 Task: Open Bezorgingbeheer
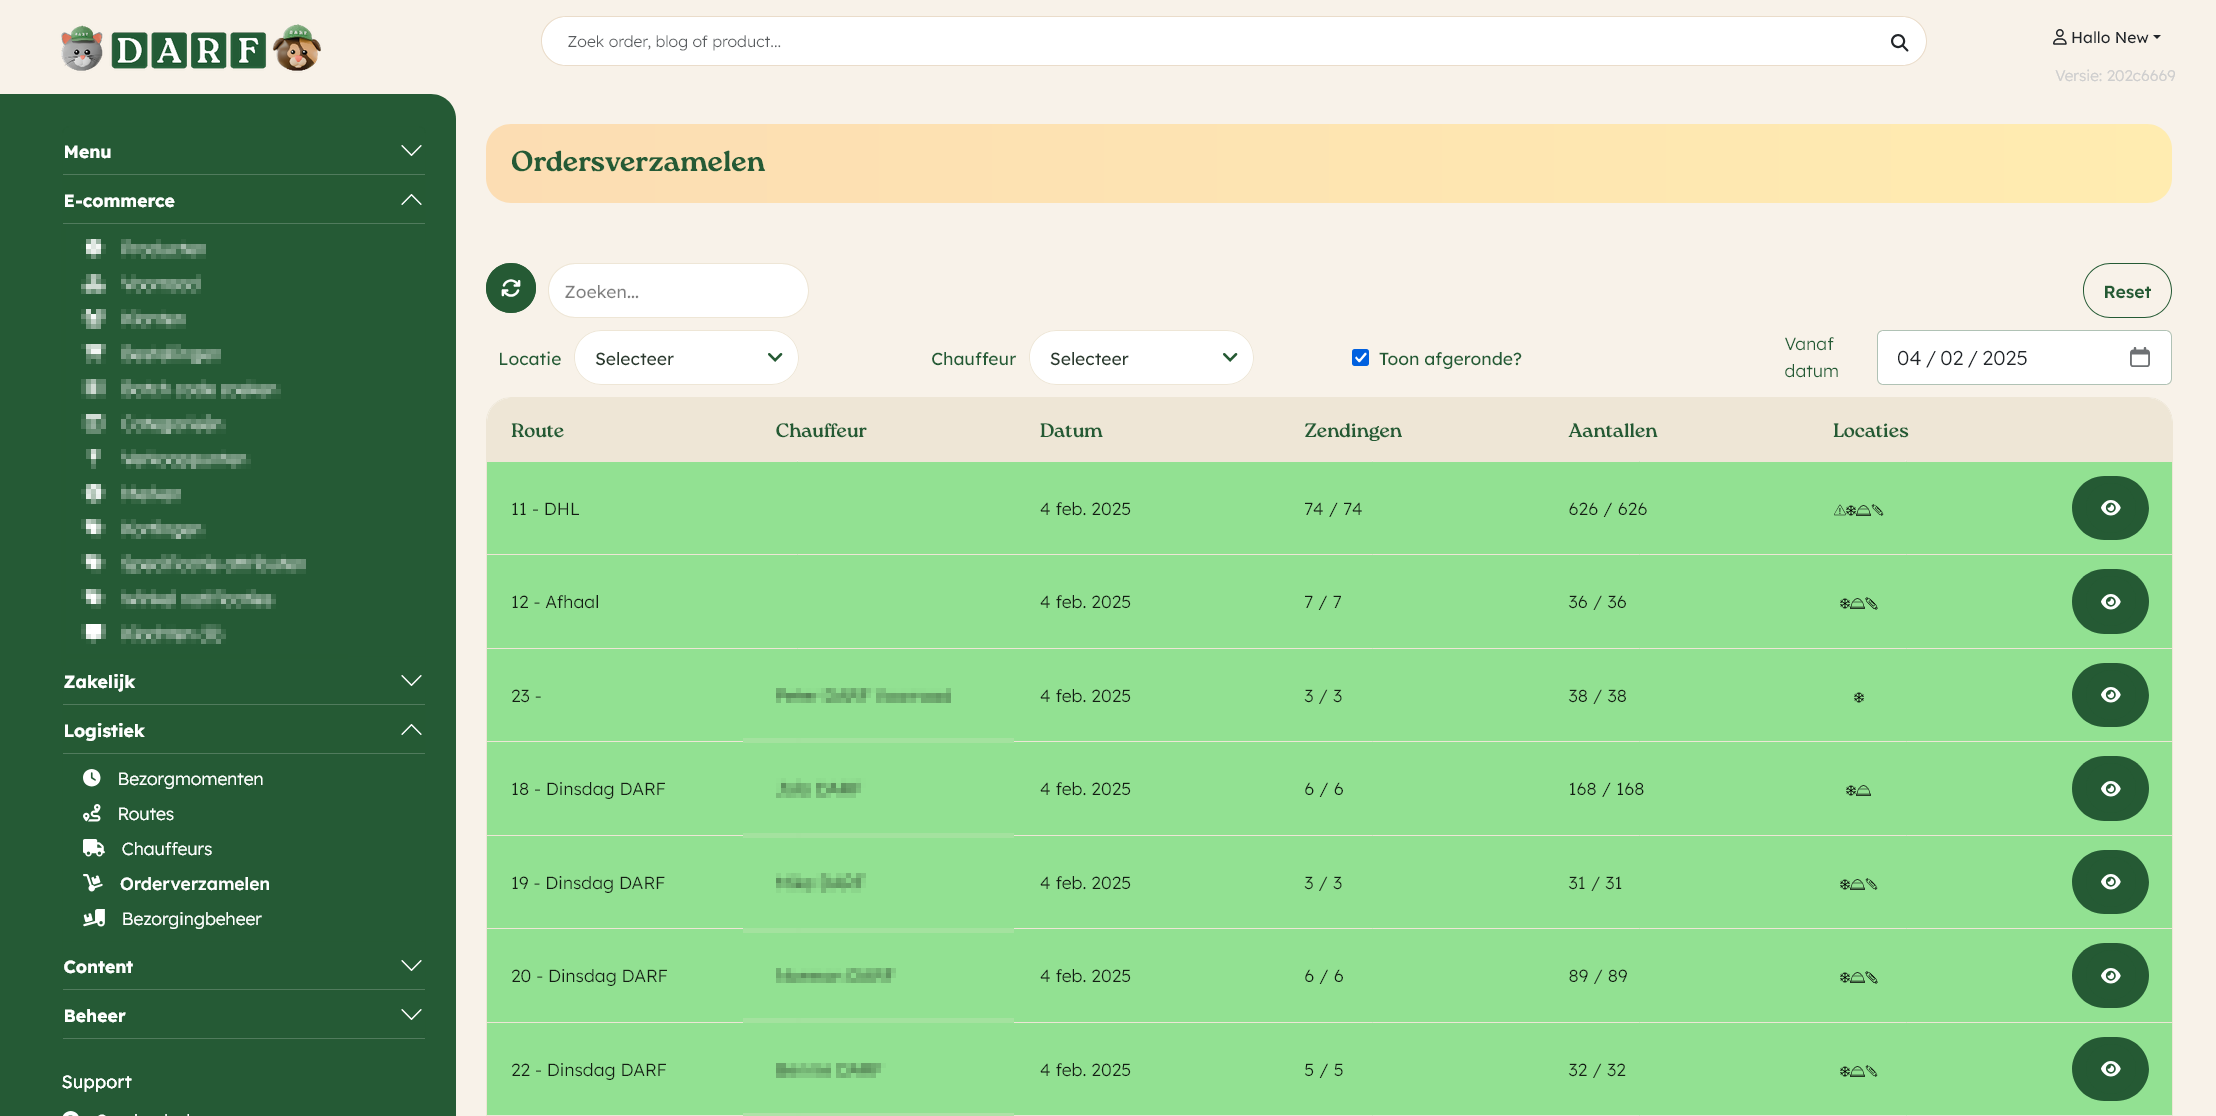(191, 918)
